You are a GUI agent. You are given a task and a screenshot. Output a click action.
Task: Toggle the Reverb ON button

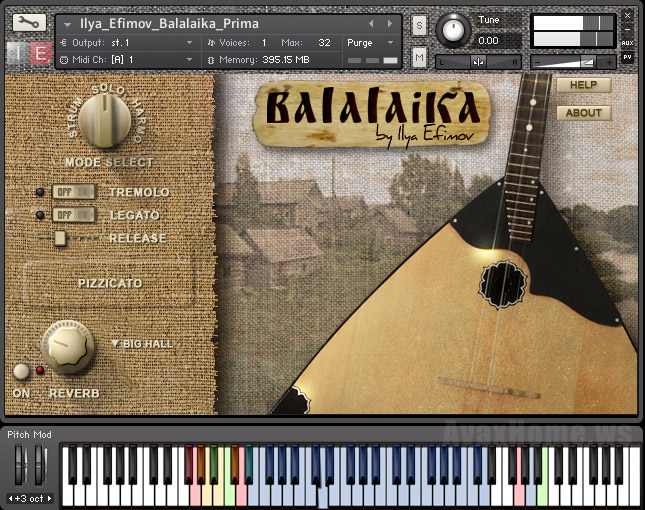[x=21, y=371]
